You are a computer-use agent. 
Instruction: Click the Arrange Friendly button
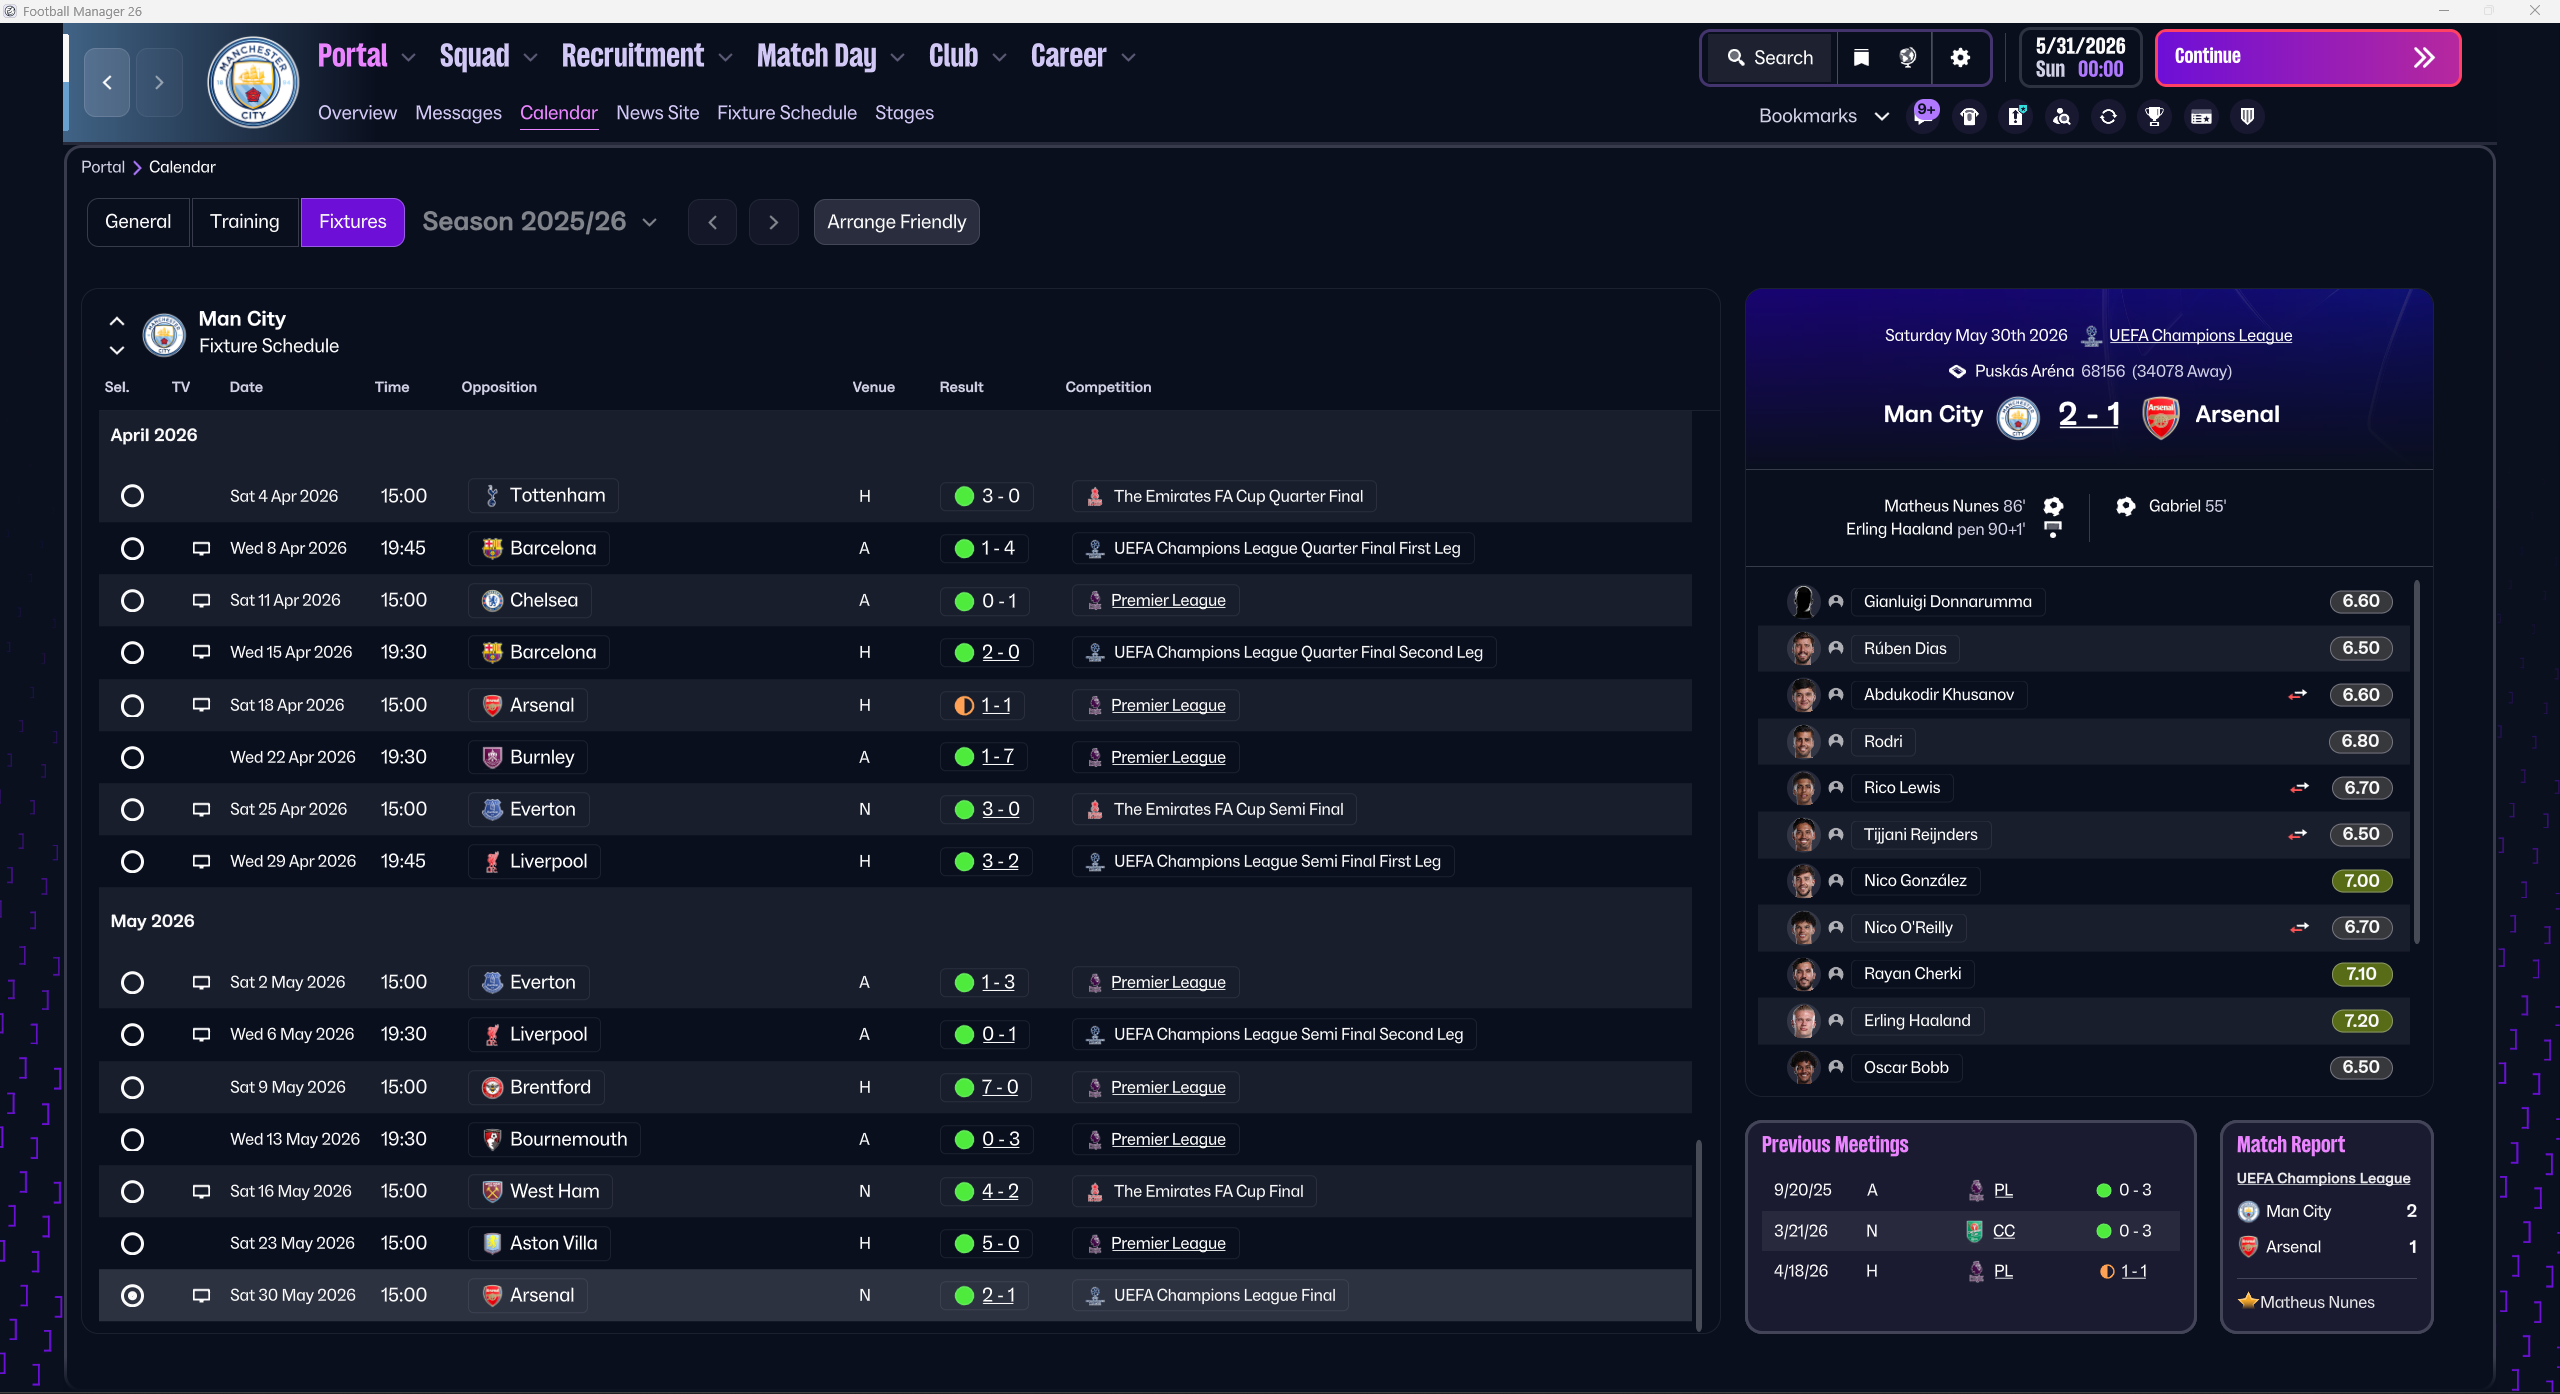(896, 222)
